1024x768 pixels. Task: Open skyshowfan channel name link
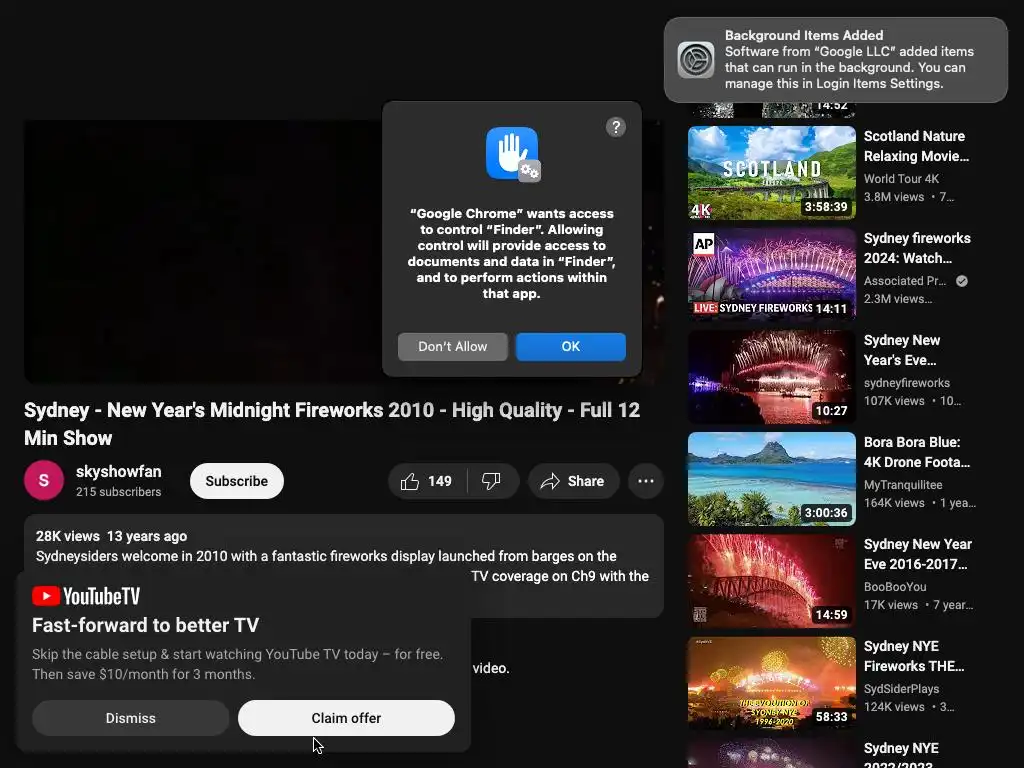(118, 472)
